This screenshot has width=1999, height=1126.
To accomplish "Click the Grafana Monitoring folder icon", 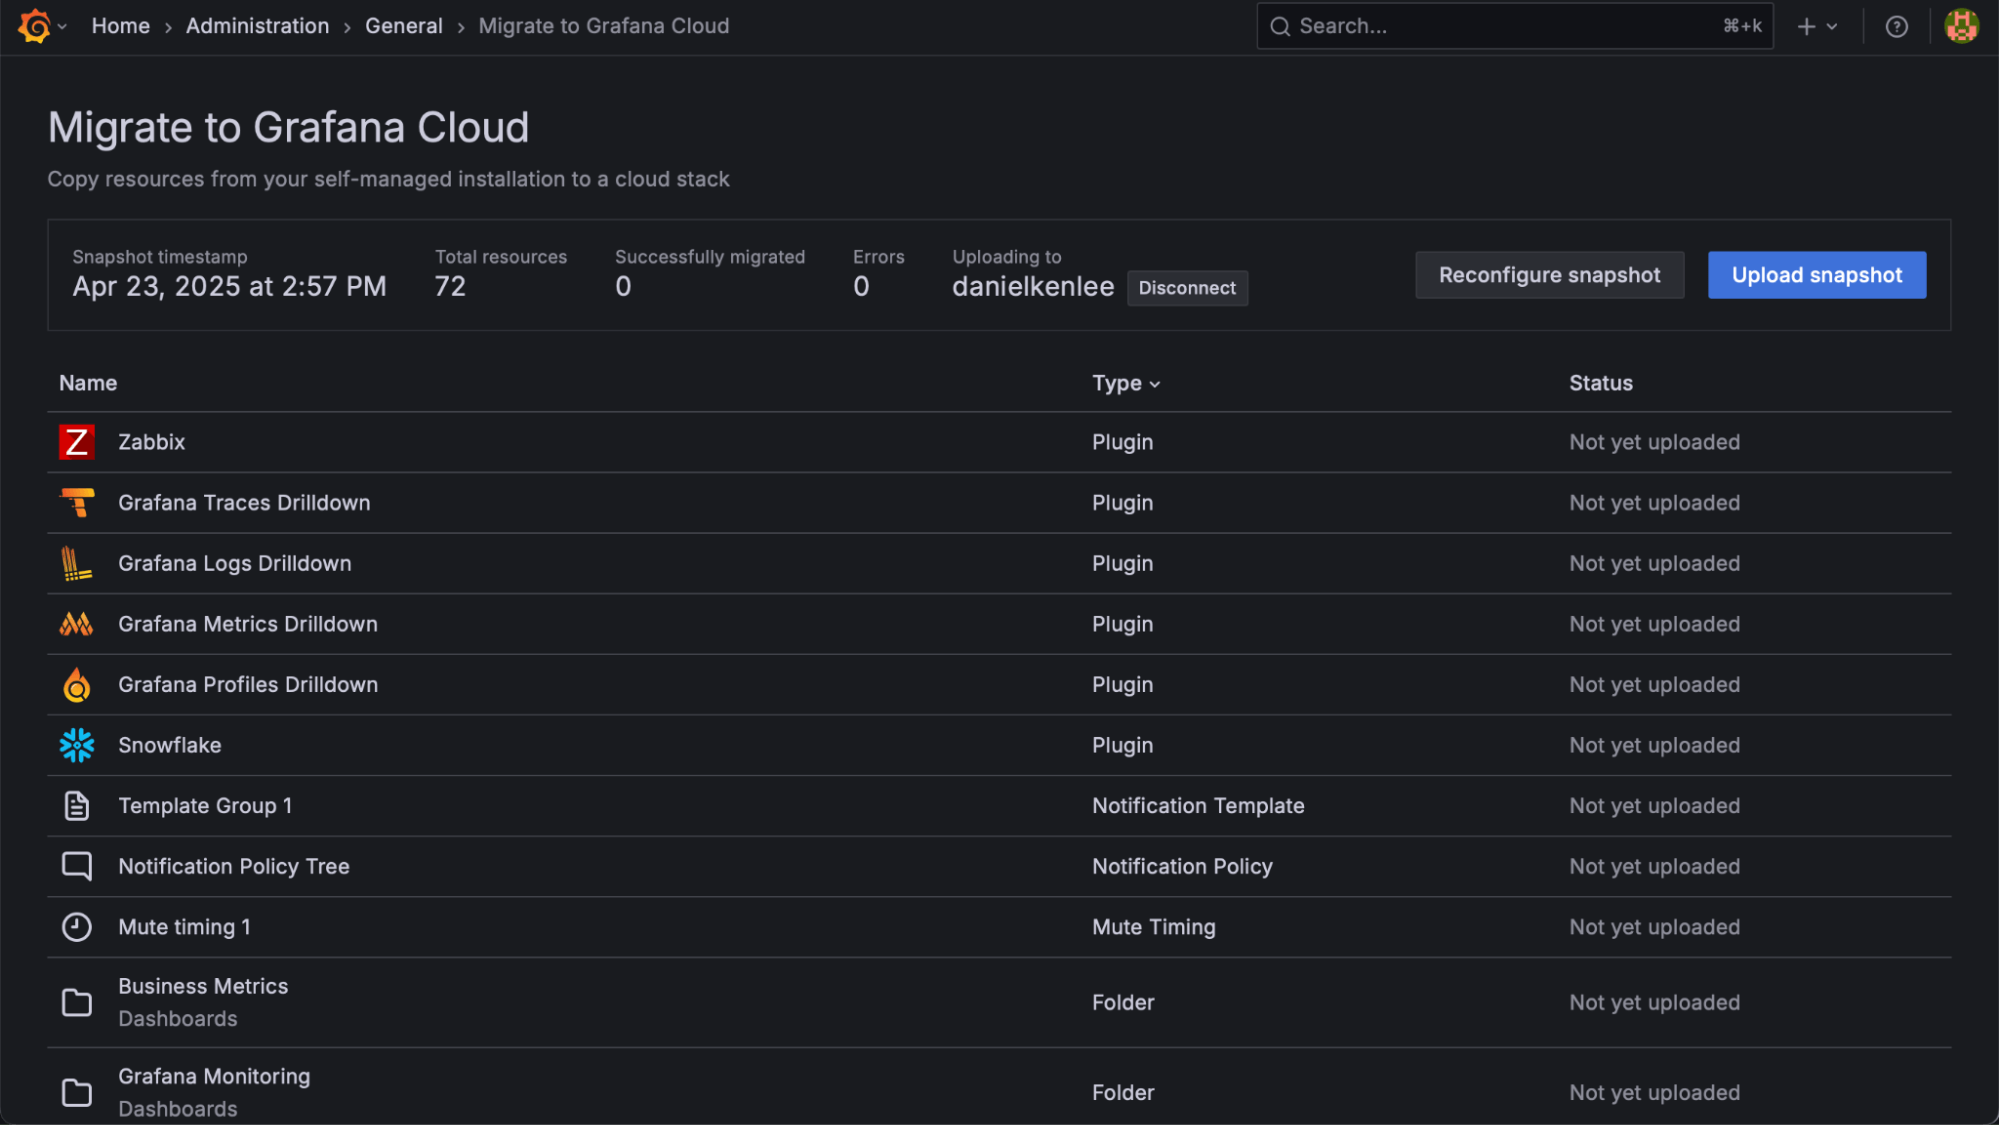I will 77,1092.
